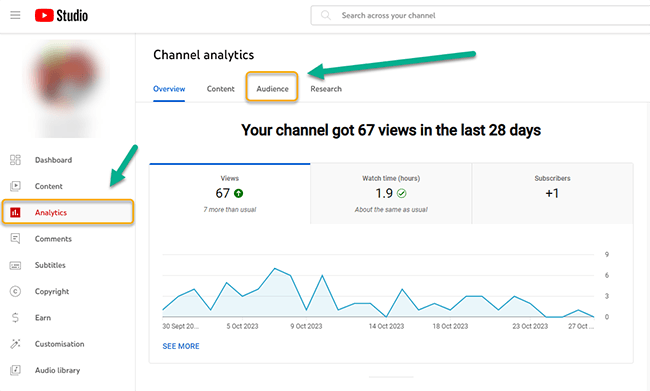Open the Dashboard sidebar item
Screen dimensions: 650x391
coord(68,160)
